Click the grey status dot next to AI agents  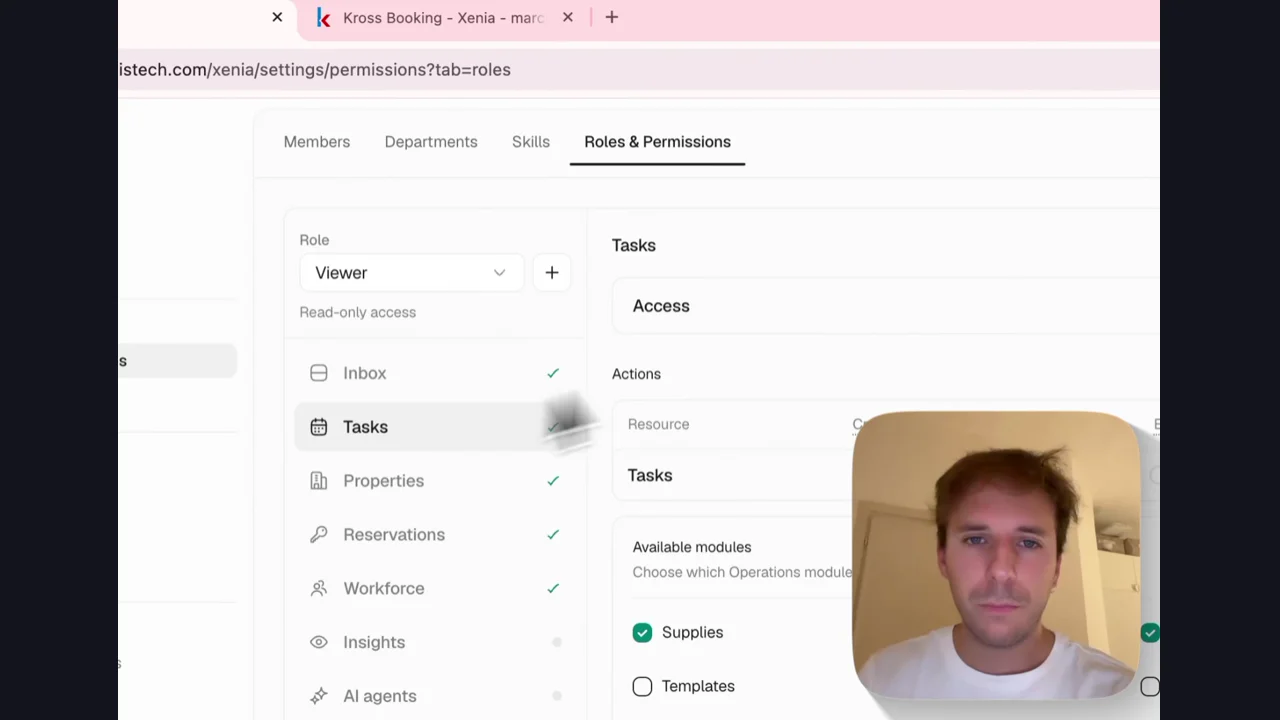tap(557, 696)
